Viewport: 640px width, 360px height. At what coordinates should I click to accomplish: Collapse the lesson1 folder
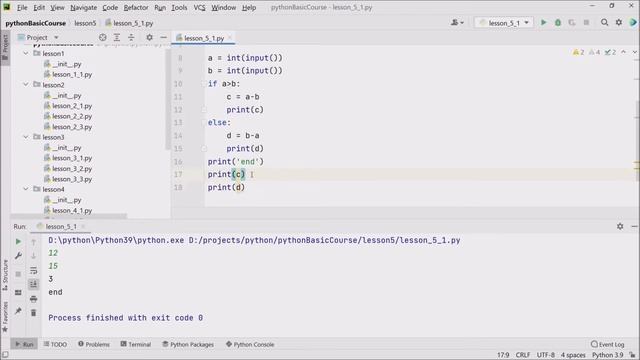click(x=26, y=53)
